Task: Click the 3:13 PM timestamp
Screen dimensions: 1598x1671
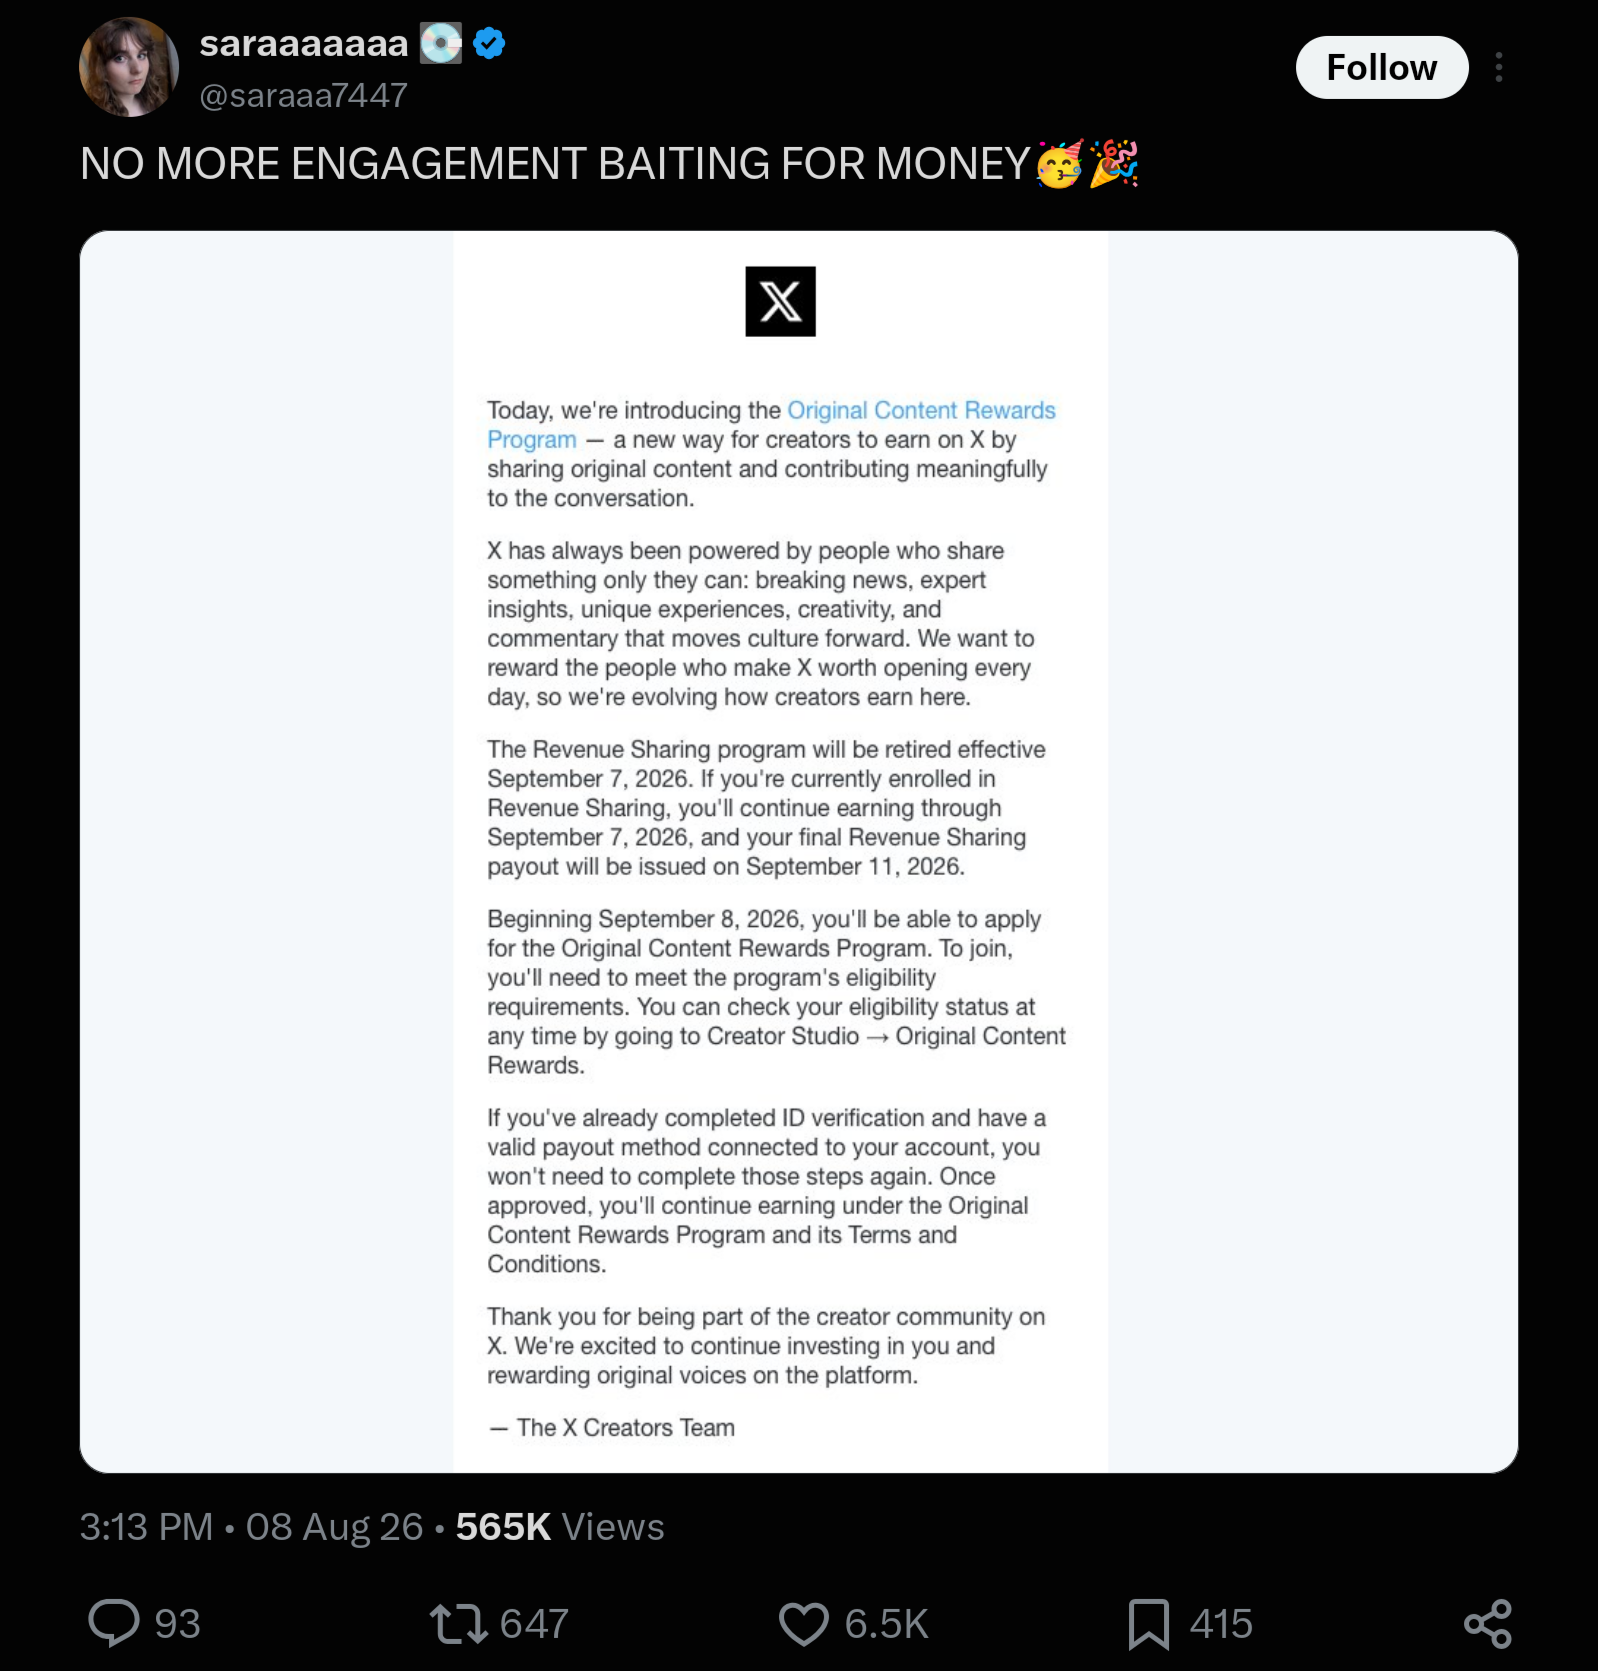Action: [x=146, y=1527]
